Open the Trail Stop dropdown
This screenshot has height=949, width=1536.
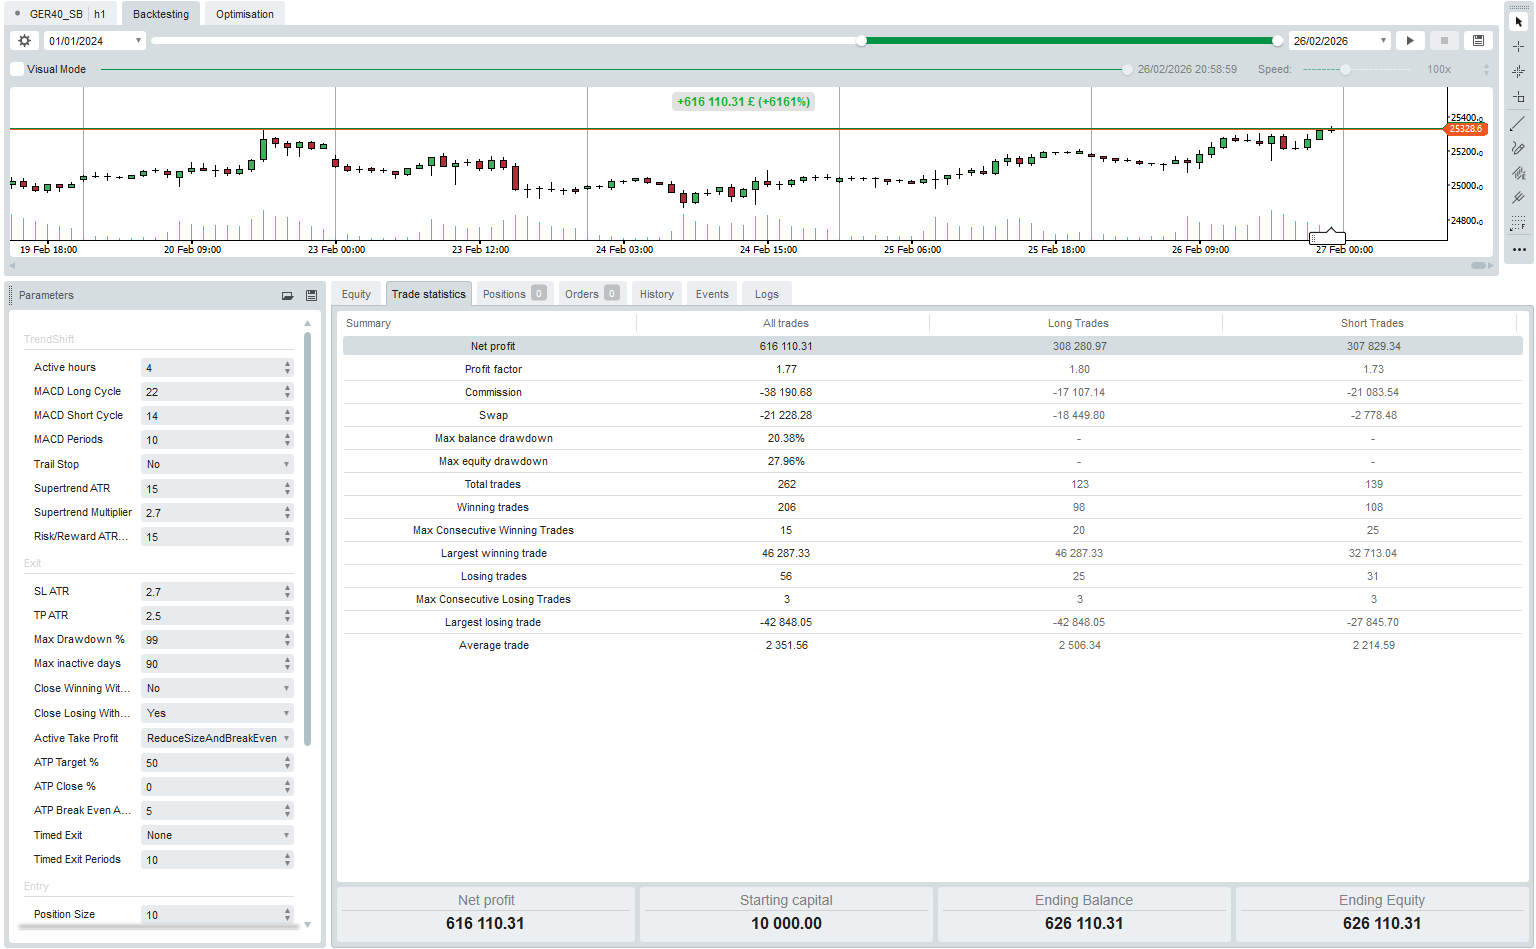[217, 465]
